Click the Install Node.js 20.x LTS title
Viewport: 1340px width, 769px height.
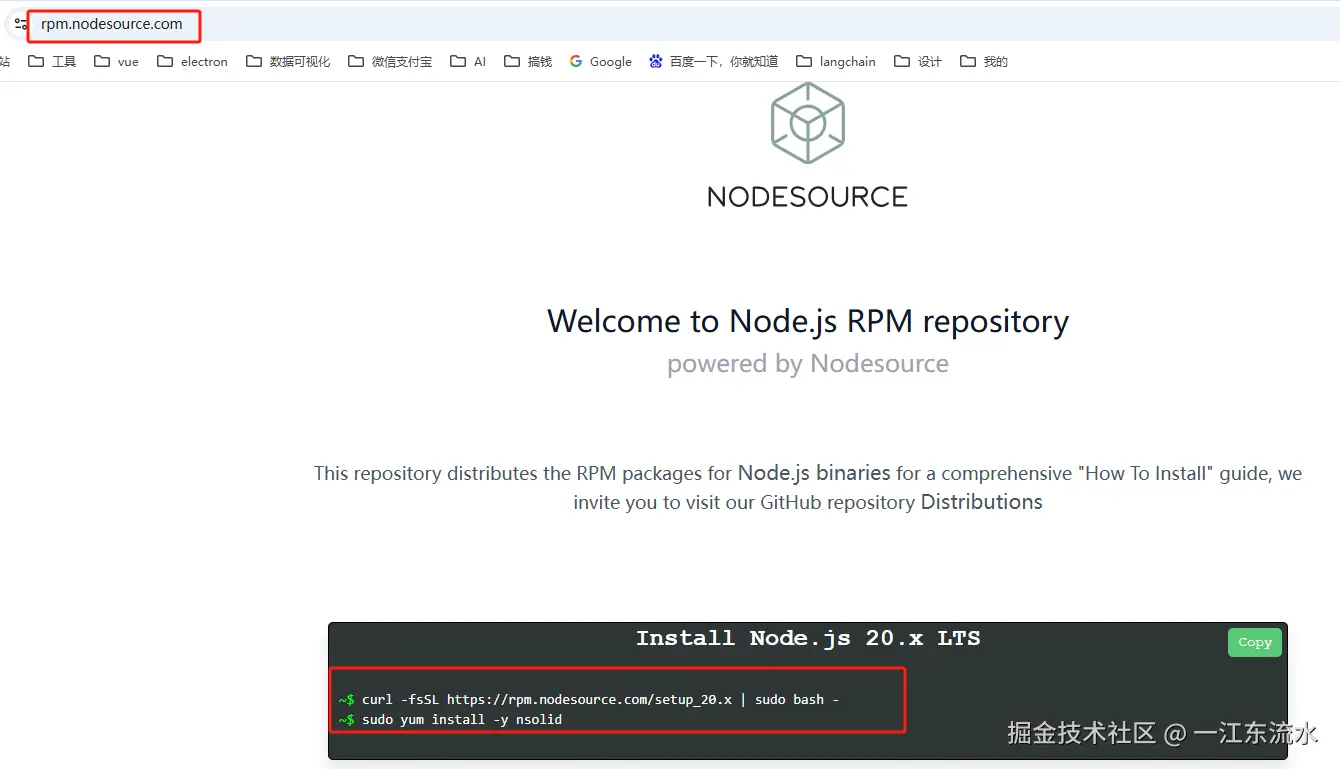point(808,638)
